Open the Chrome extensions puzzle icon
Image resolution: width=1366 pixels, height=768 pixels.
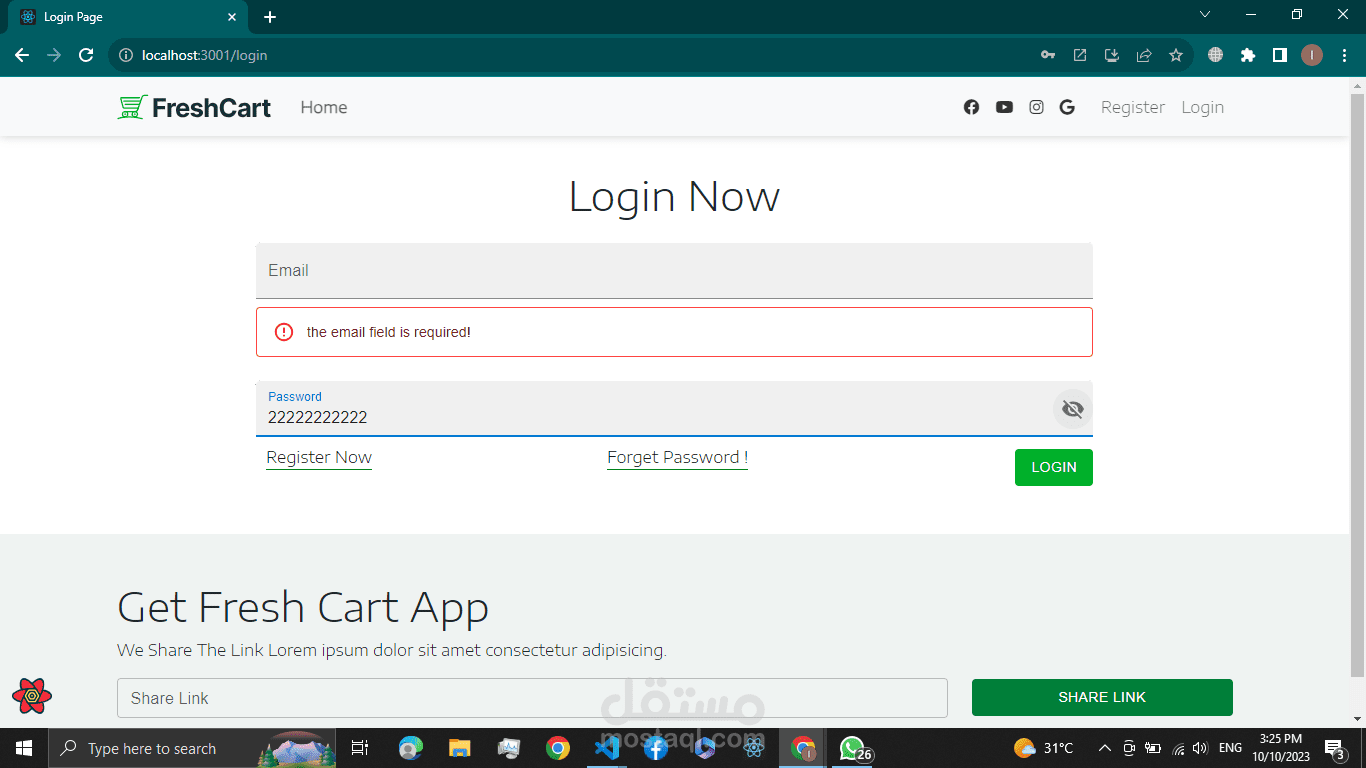coord(1247,55)
